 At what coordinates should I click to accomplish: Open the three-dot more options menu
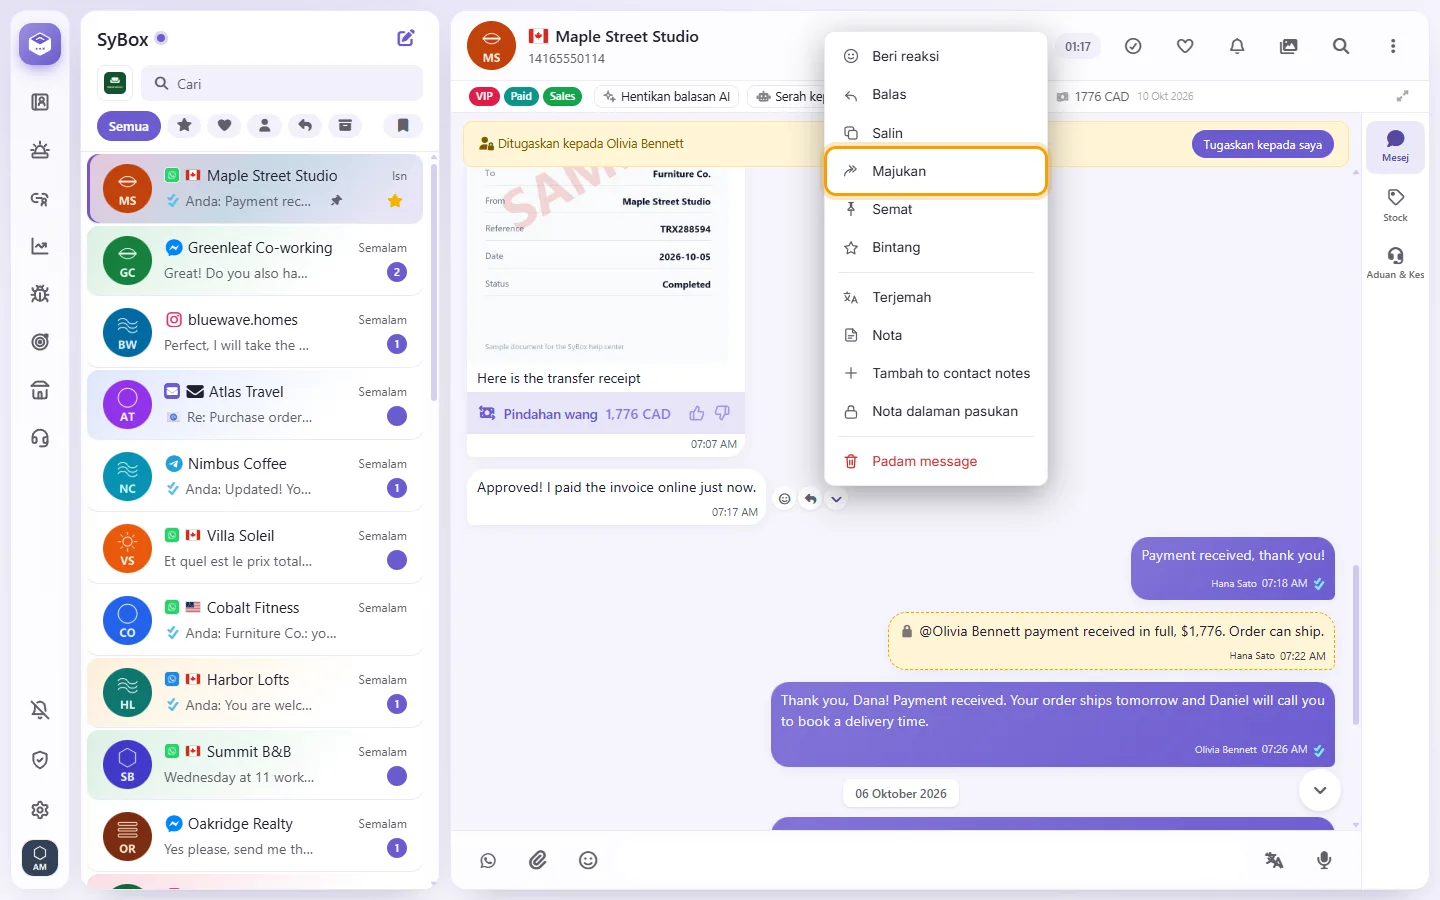[1393, 46]
